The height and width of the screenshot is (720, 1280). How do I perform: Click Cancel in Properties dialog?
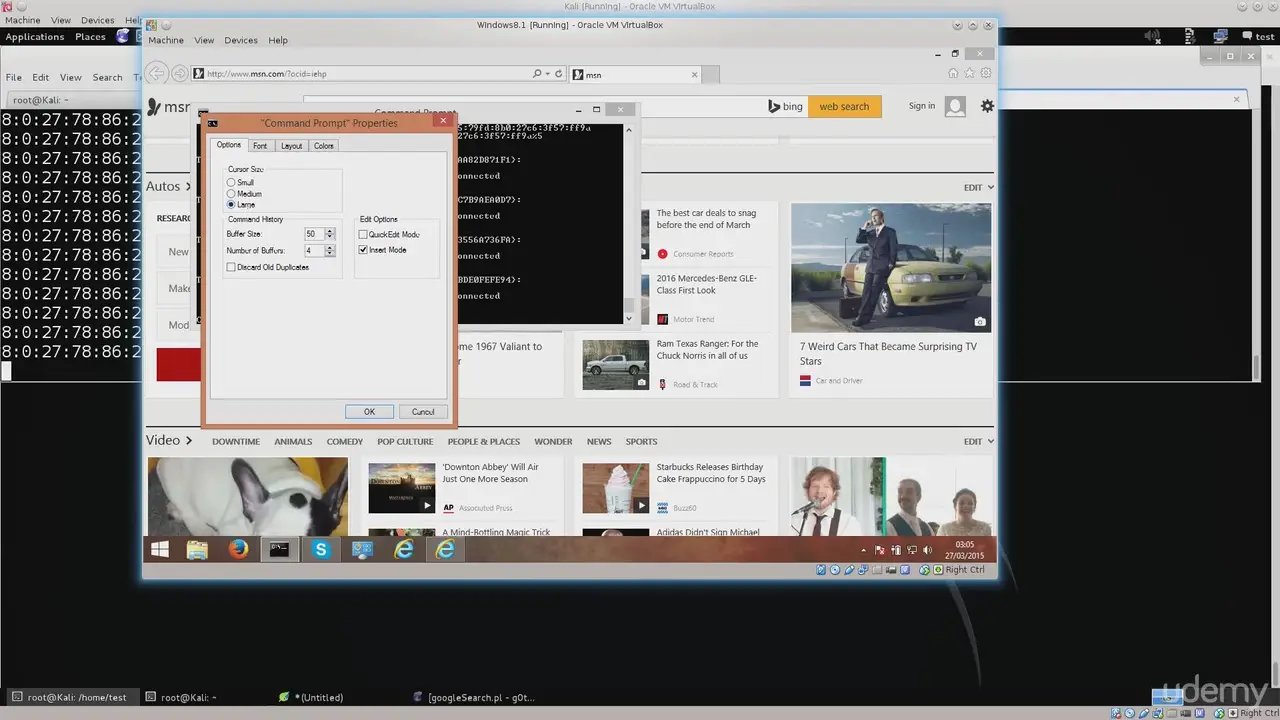(x=423, y=412)
